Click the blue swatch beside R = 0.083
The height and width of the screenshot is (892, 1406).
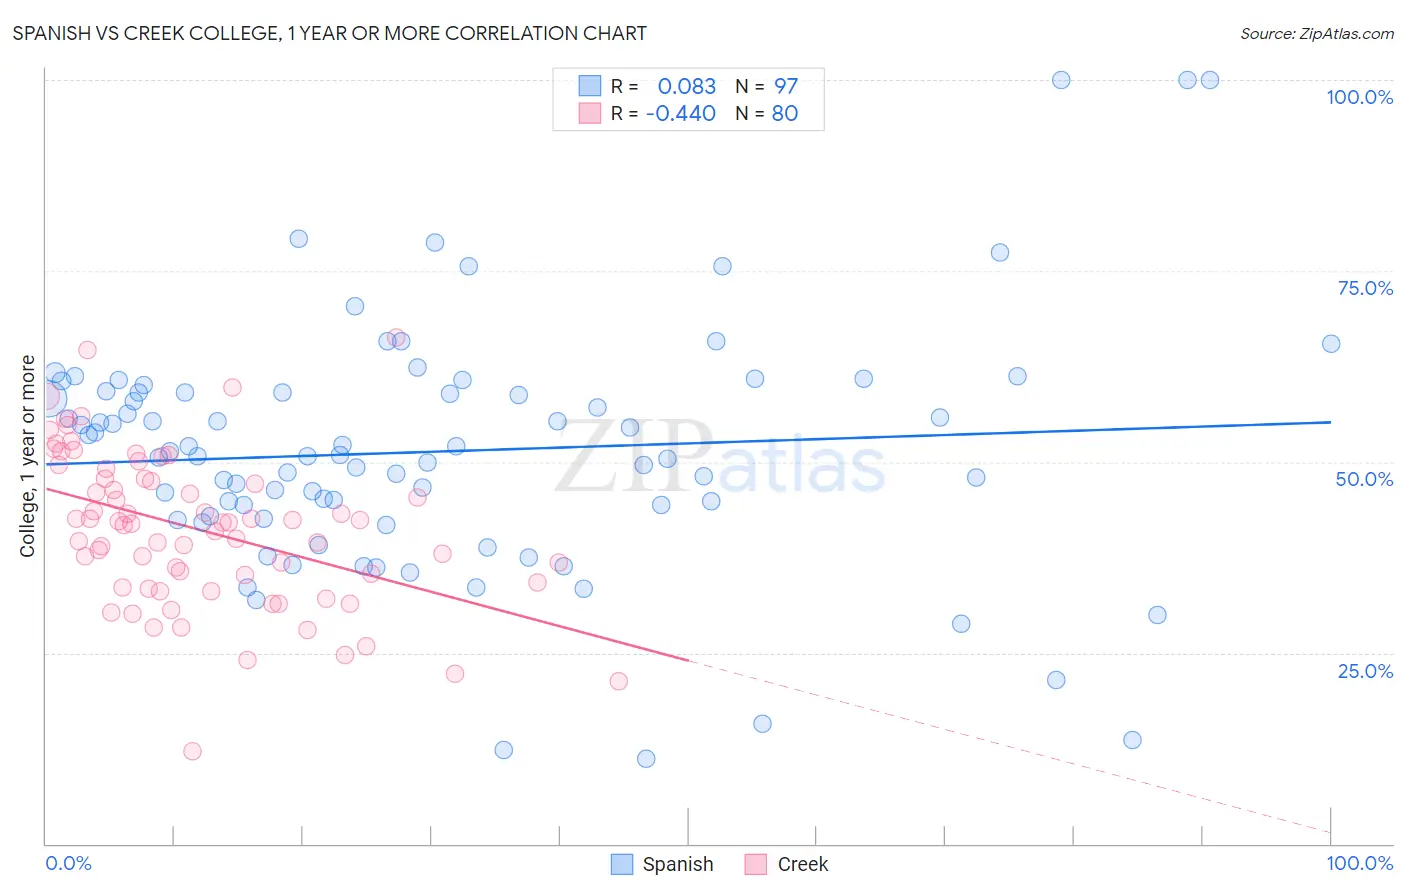pos(590,86)
